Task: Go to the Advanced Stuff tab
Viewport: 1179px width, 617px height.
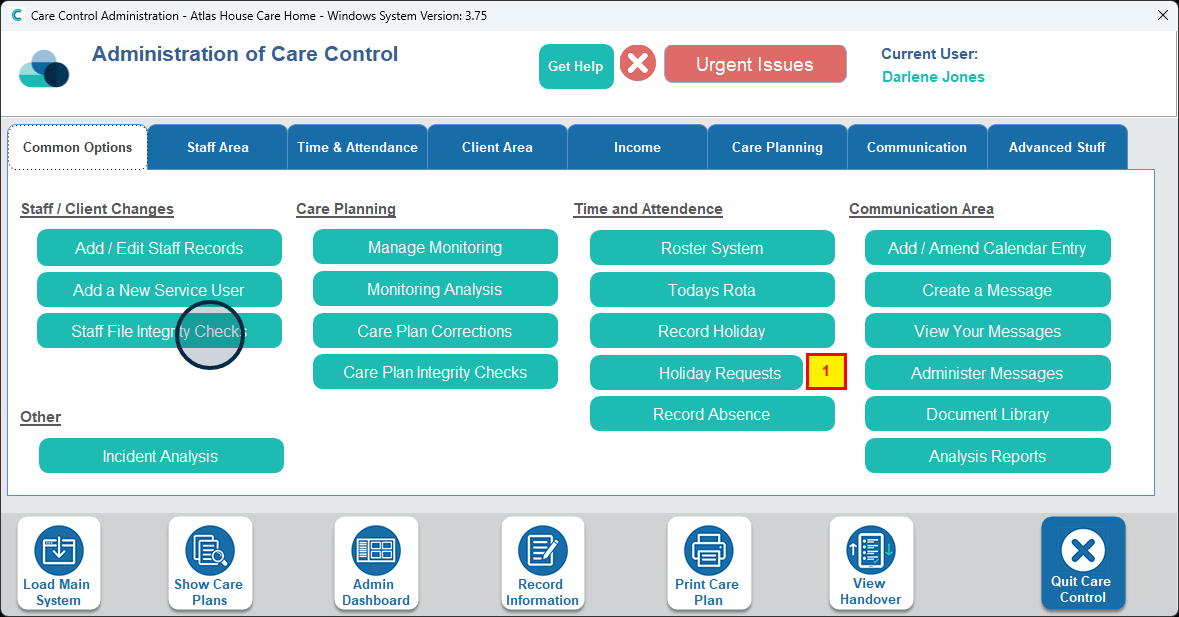Action: [x=1057, y=147]
